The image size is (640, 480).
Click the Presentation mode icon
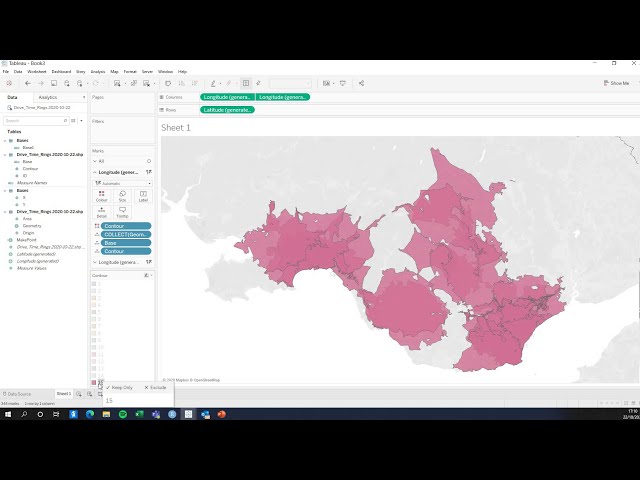[343, 83]
